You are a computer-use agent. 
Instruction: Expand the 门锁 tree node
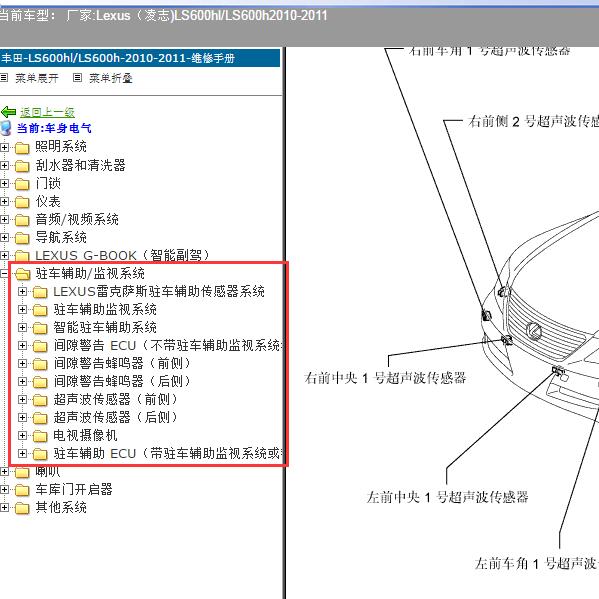4,183
